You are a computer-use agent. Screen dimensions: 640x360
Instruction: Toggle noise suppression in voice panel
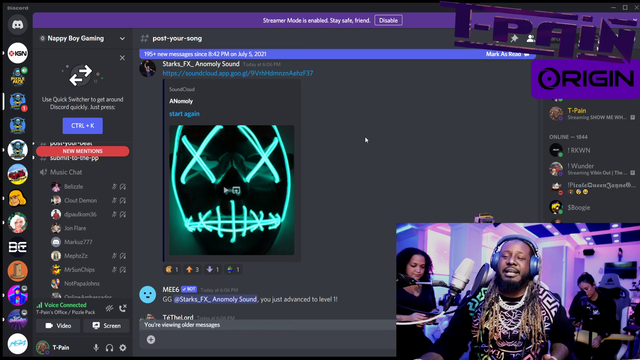click(x=109, y=309)
